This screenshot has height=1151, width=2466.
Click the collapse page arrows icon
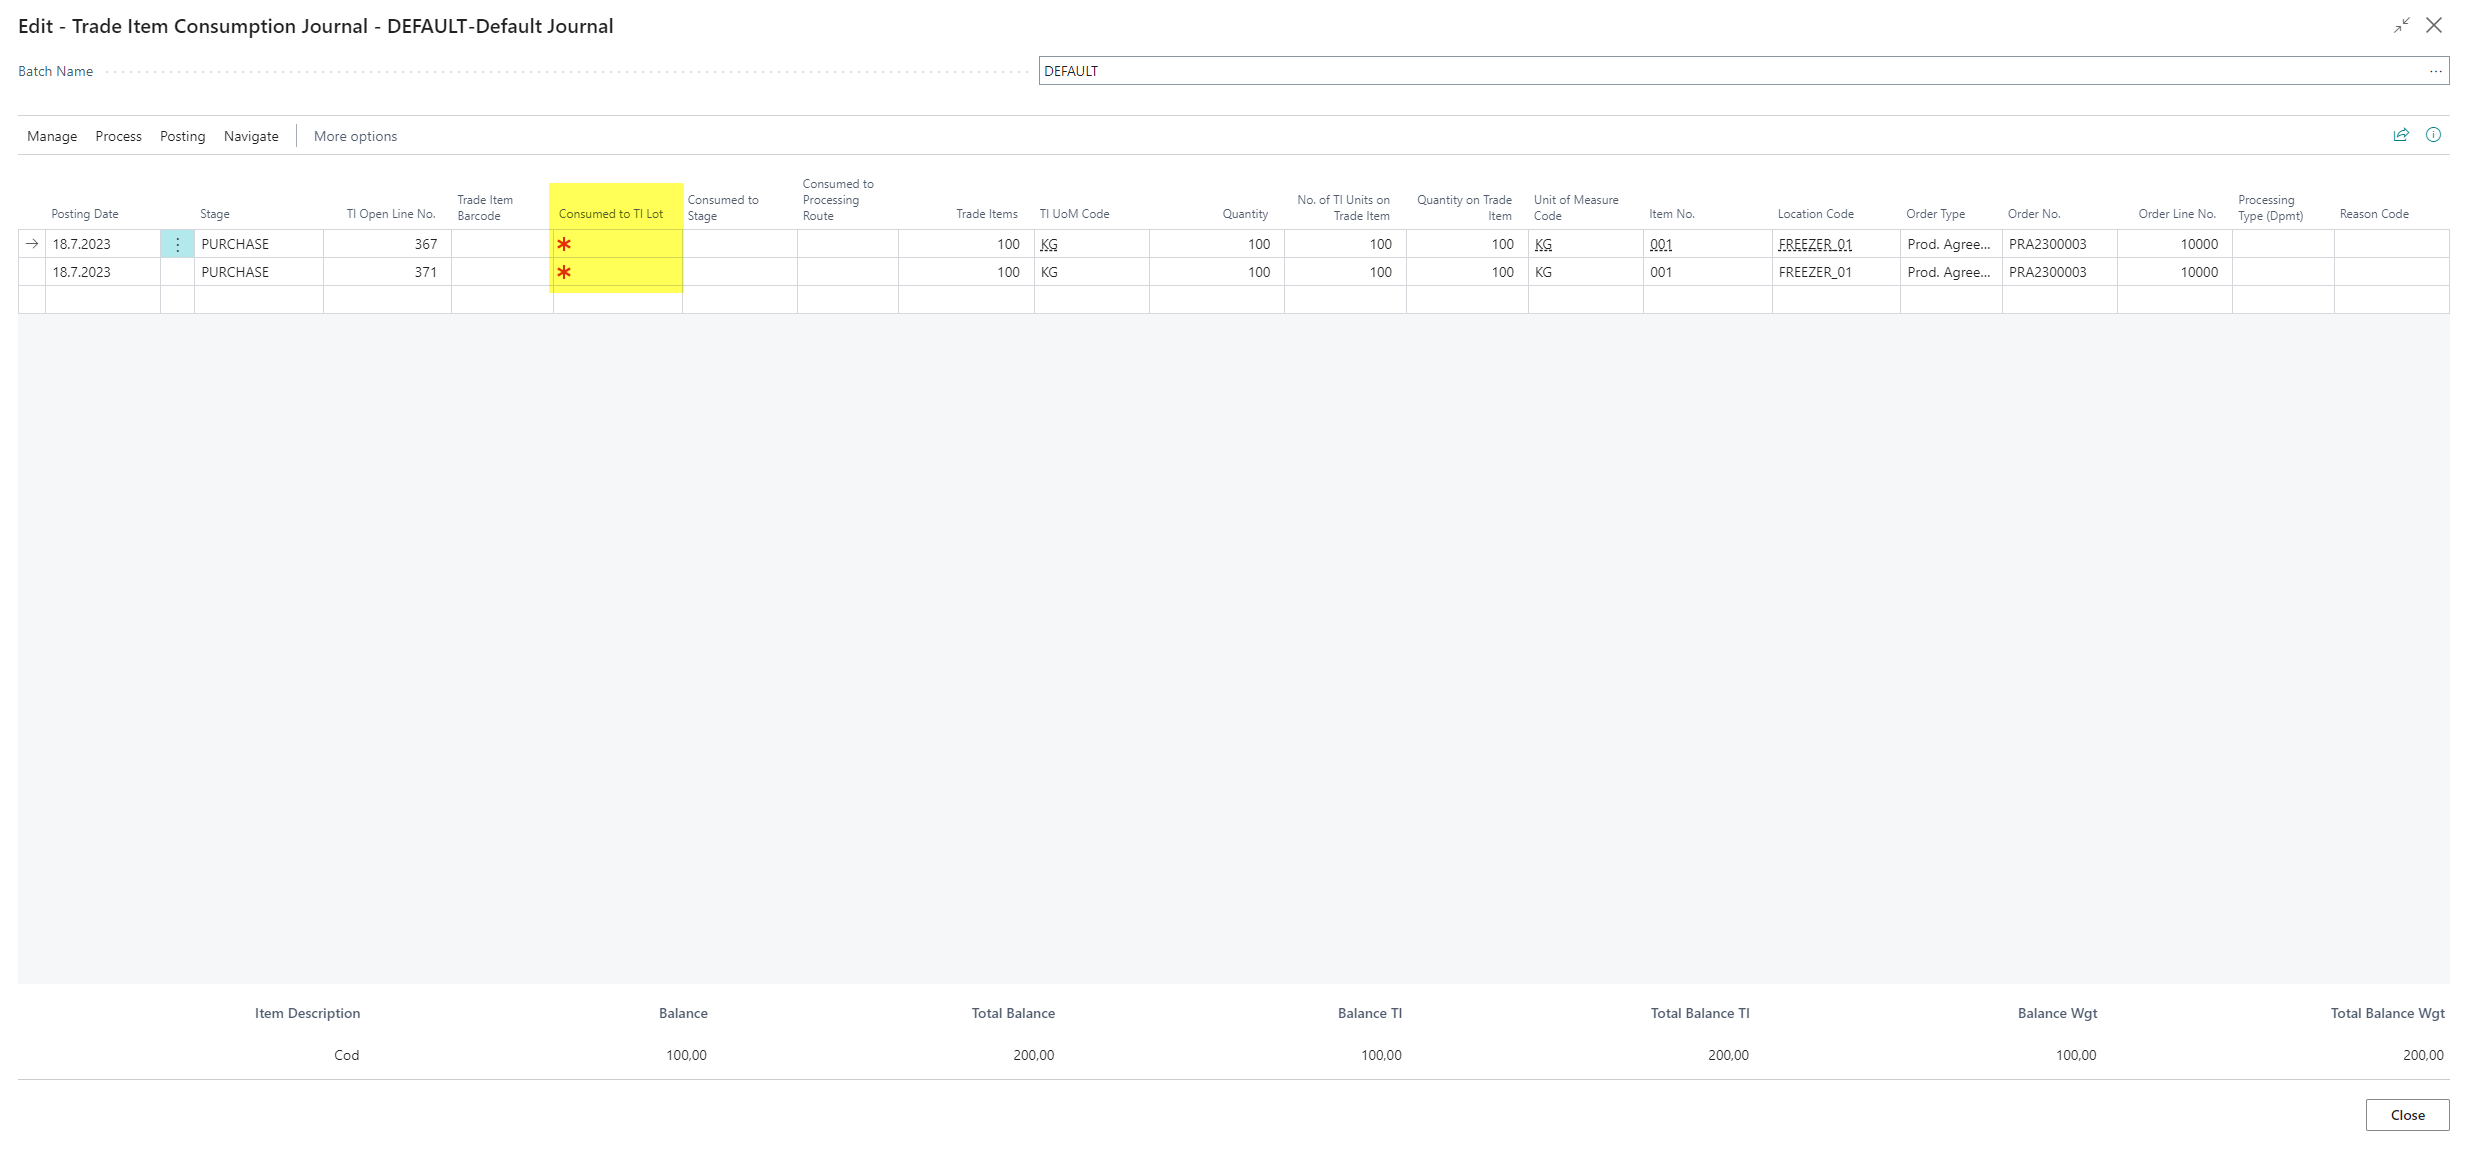(x=2401, y=26)
